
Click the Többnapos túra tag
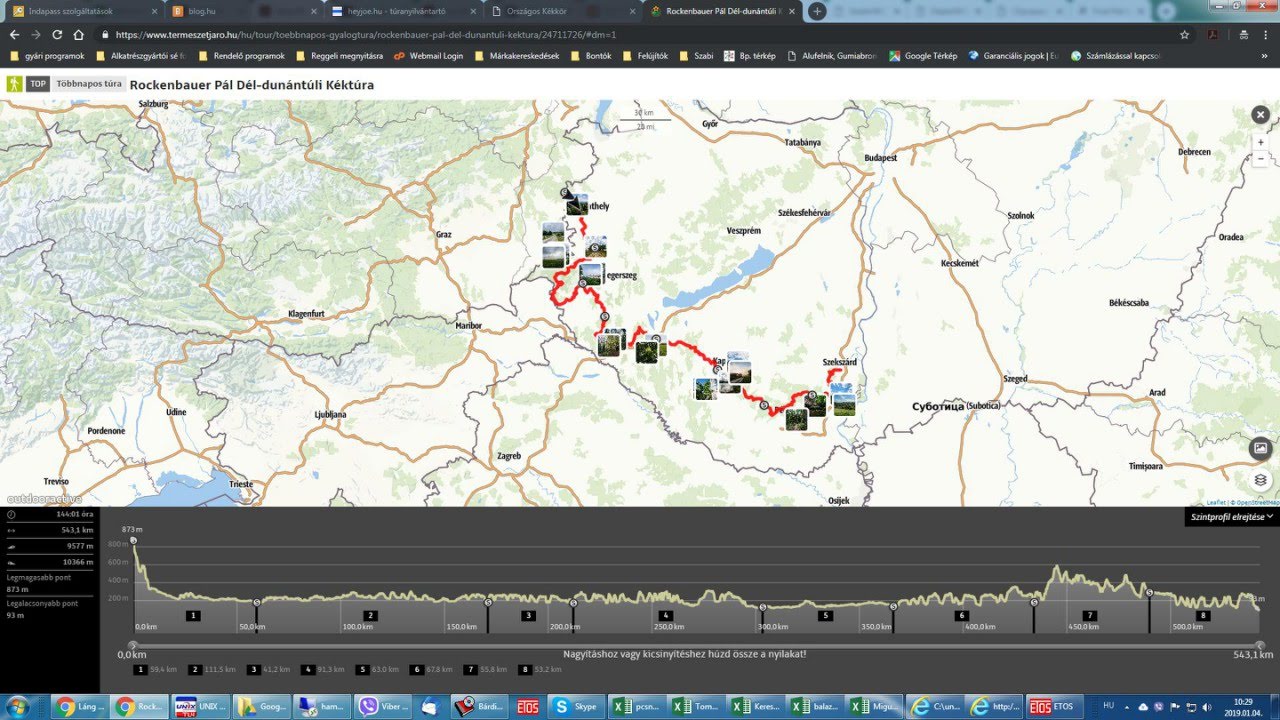pyautogui.click(x=87, y=84)
